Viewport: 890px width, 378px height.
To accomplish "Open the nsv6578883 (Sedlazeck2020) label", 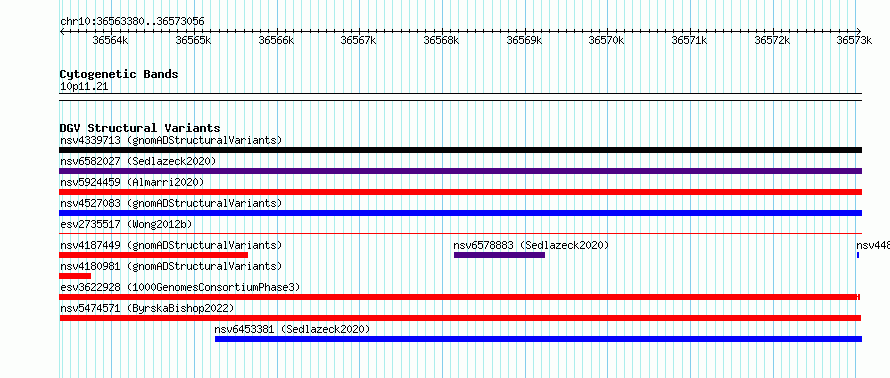I will click(x=531, y=245).
